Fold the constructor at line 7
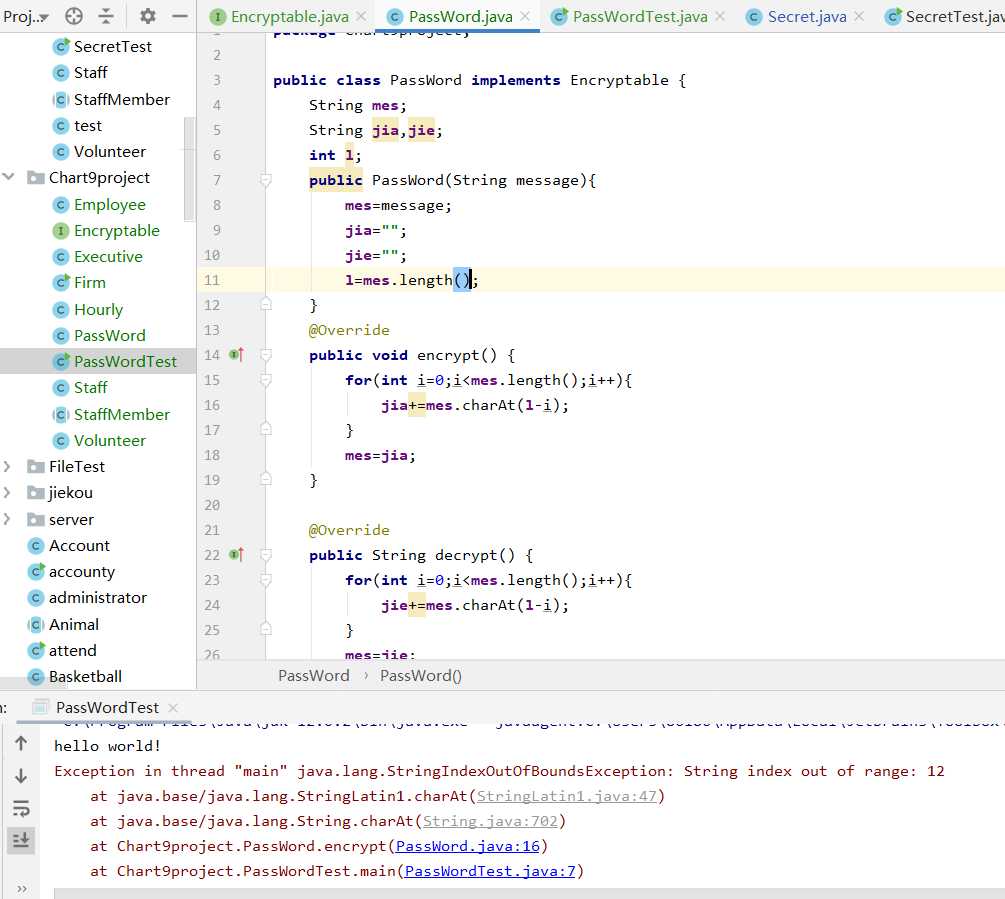The width and height of the screenshot is (1005, 899). pyautogui.click(x=266, y=180)
